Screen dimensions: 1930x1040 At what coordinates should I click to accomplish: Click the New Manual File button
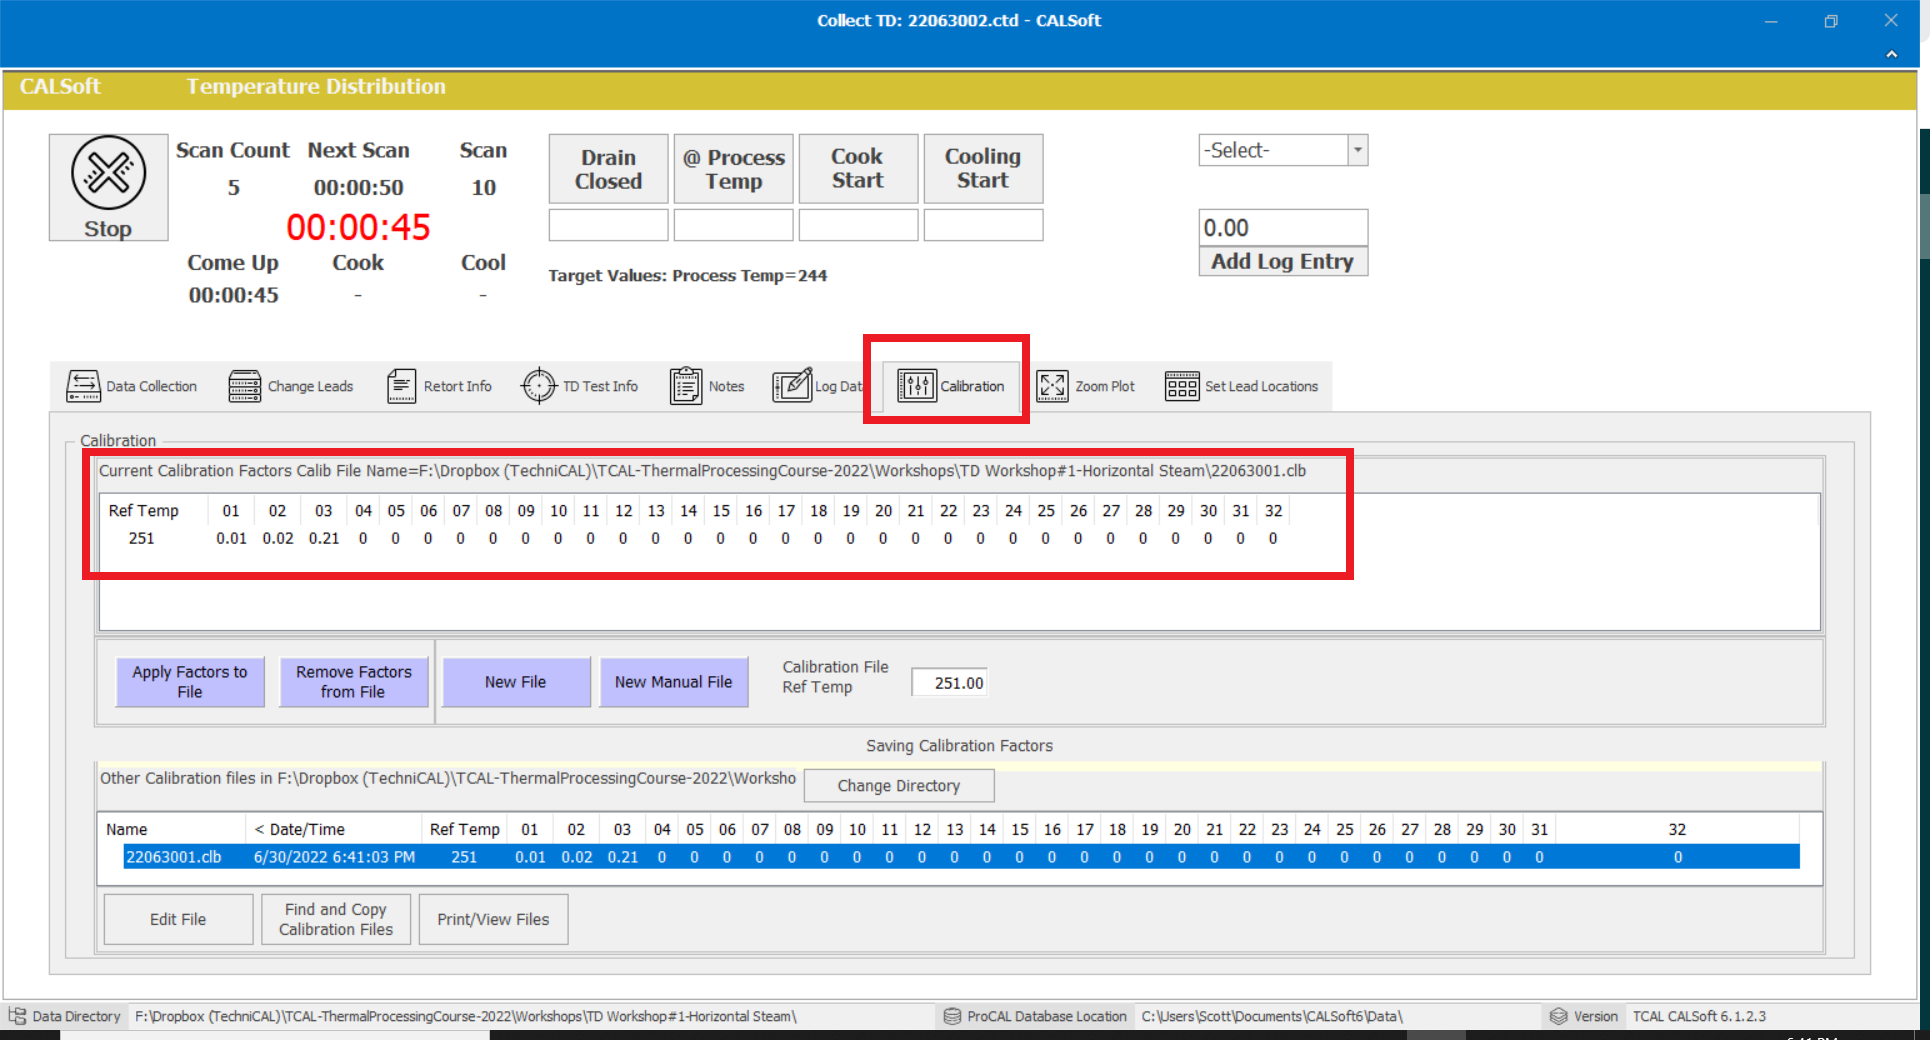tap(674, 682)
